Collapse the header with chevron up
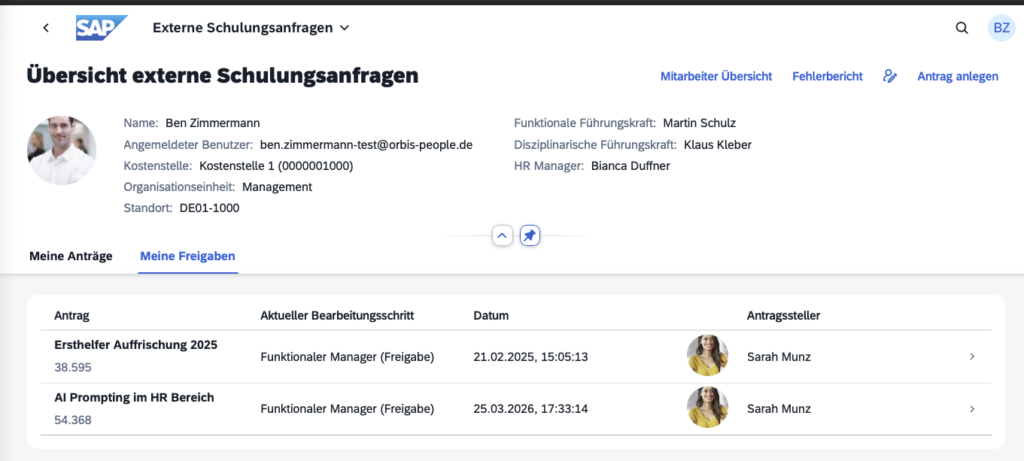Image resolution: width=1024 pixels, height=461 pixels. [502, 236]
